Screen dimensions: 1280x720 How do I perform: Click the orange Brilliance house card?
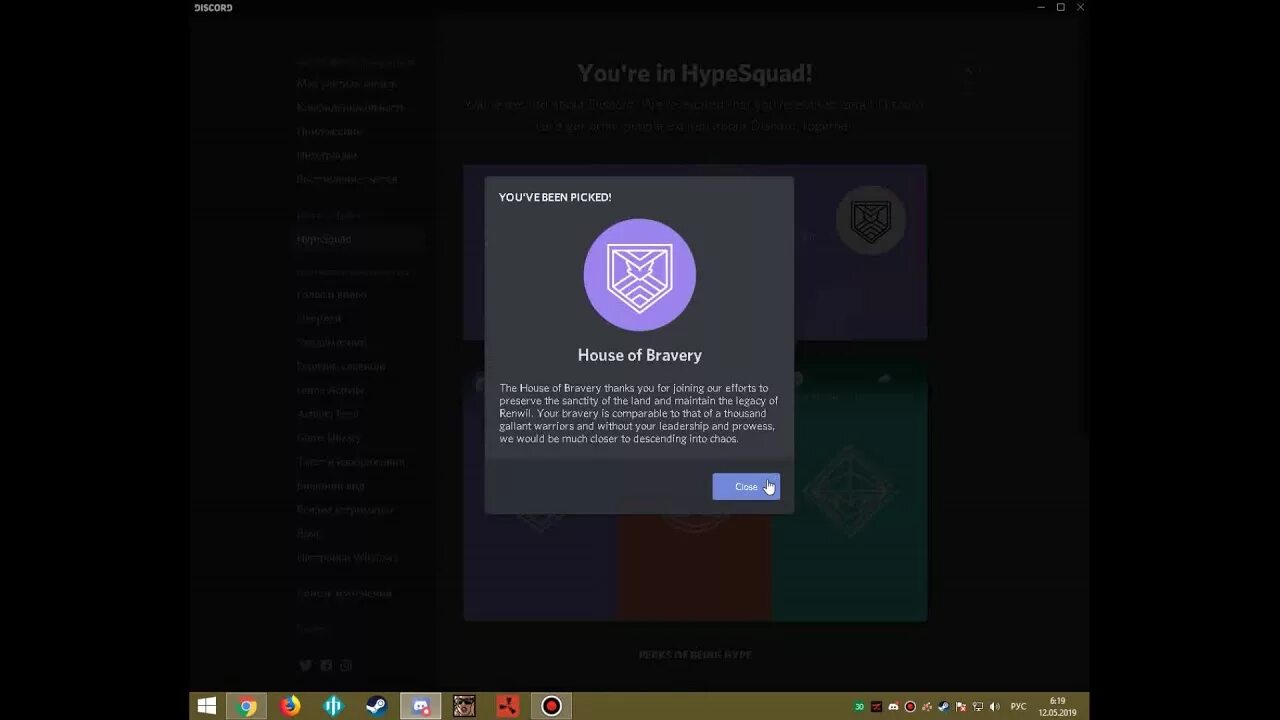coord(694,565)
